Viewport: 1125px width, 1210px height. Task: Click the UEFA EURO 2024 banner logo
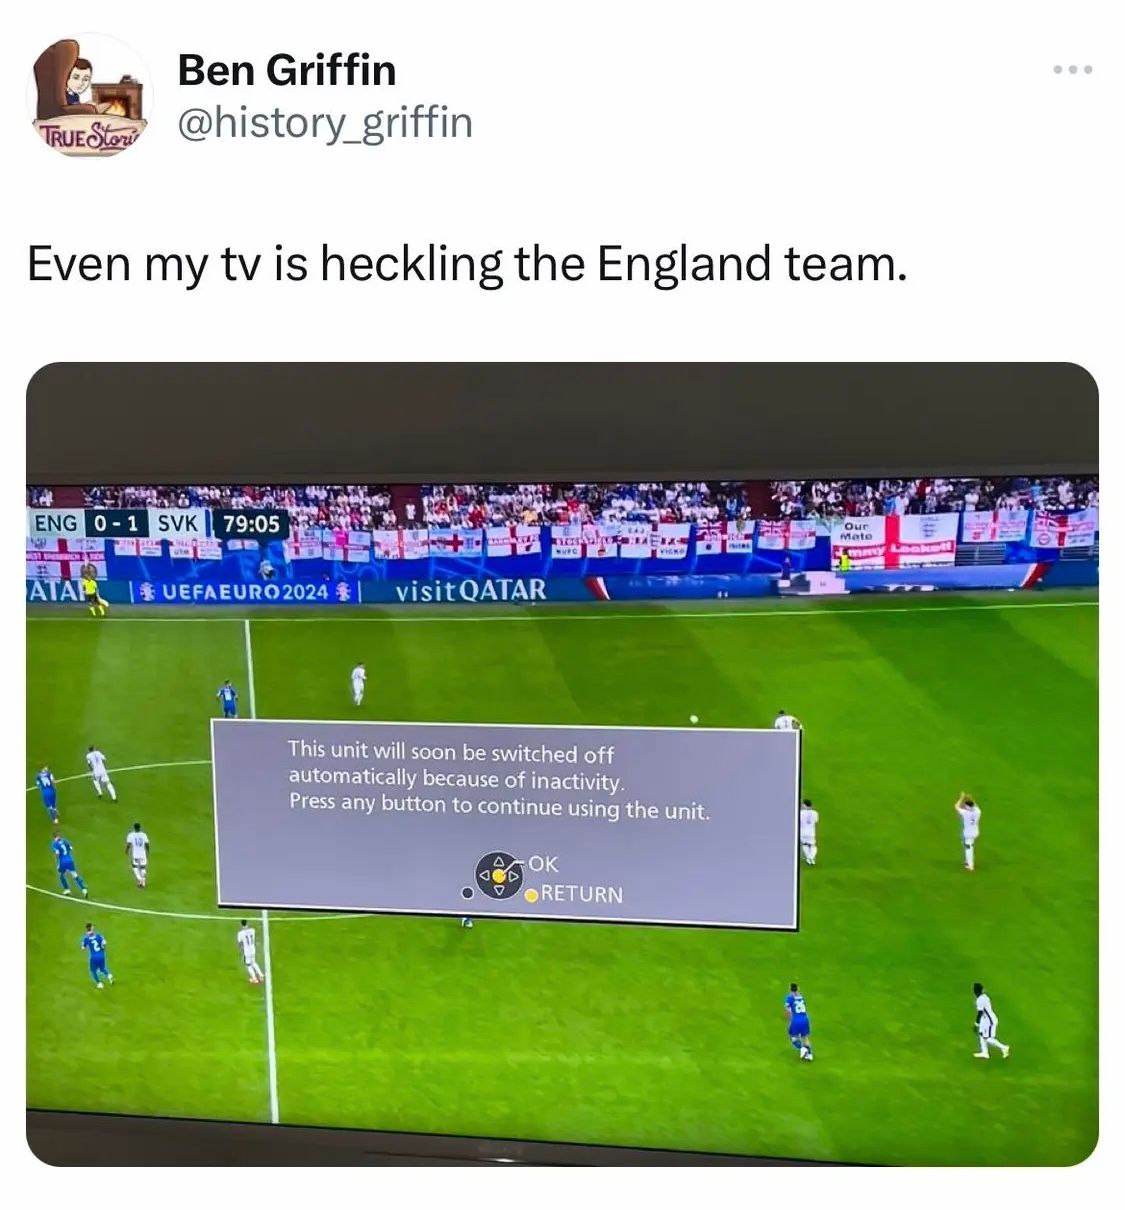(x=244, y=591)
